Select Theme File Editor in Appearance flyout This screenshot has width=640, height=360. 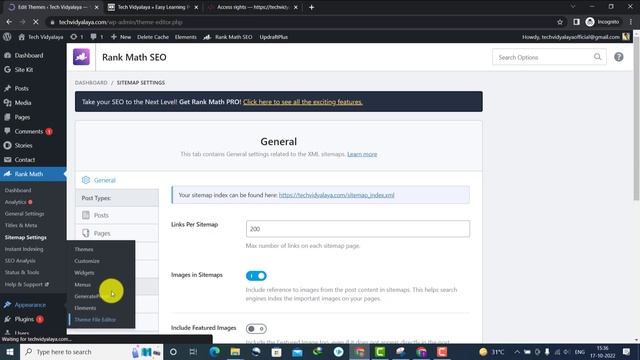[95, 320]
